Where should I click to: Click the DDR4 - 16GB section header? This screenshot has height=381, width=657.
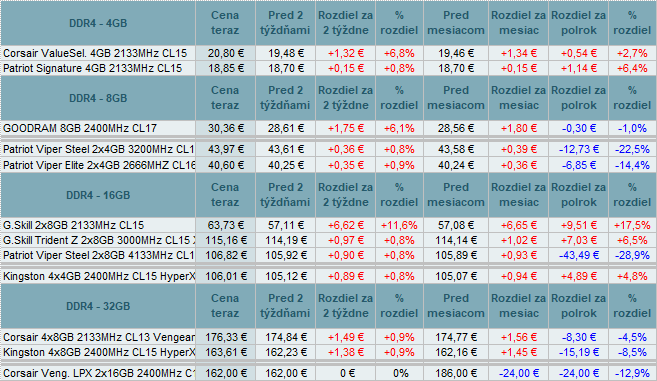click(98, 195)
